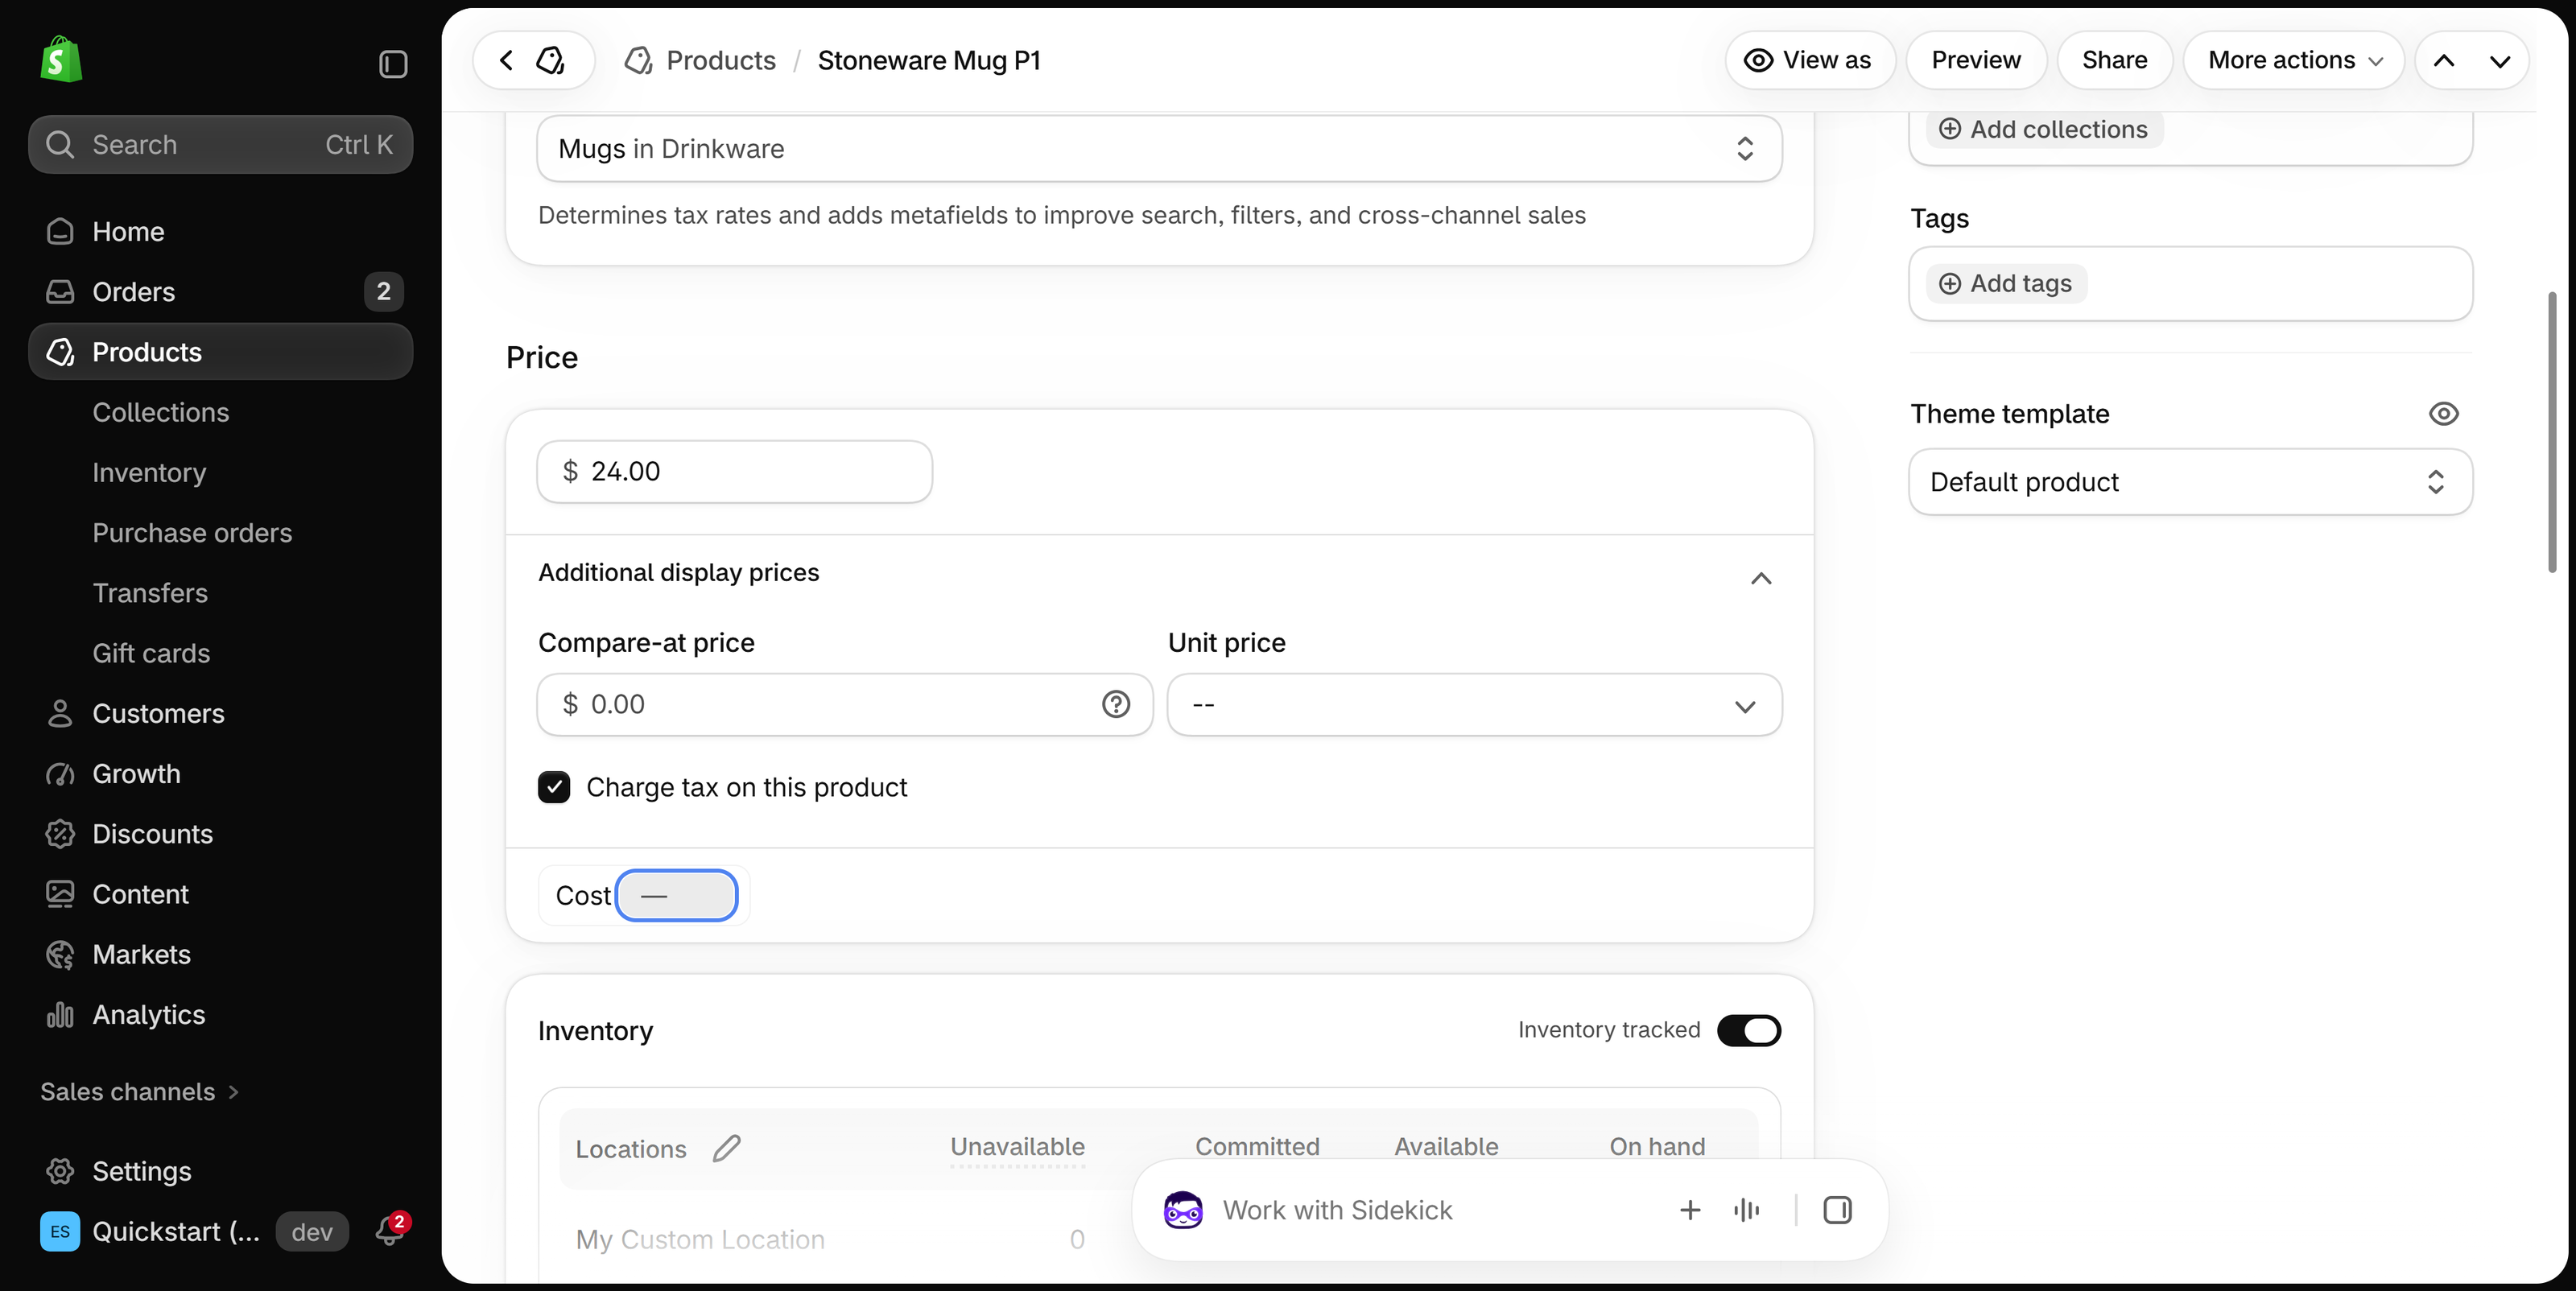Start voice input in Sidekick bar
Screen dimensions: 2576x1291
[x=1746, y=1211]
